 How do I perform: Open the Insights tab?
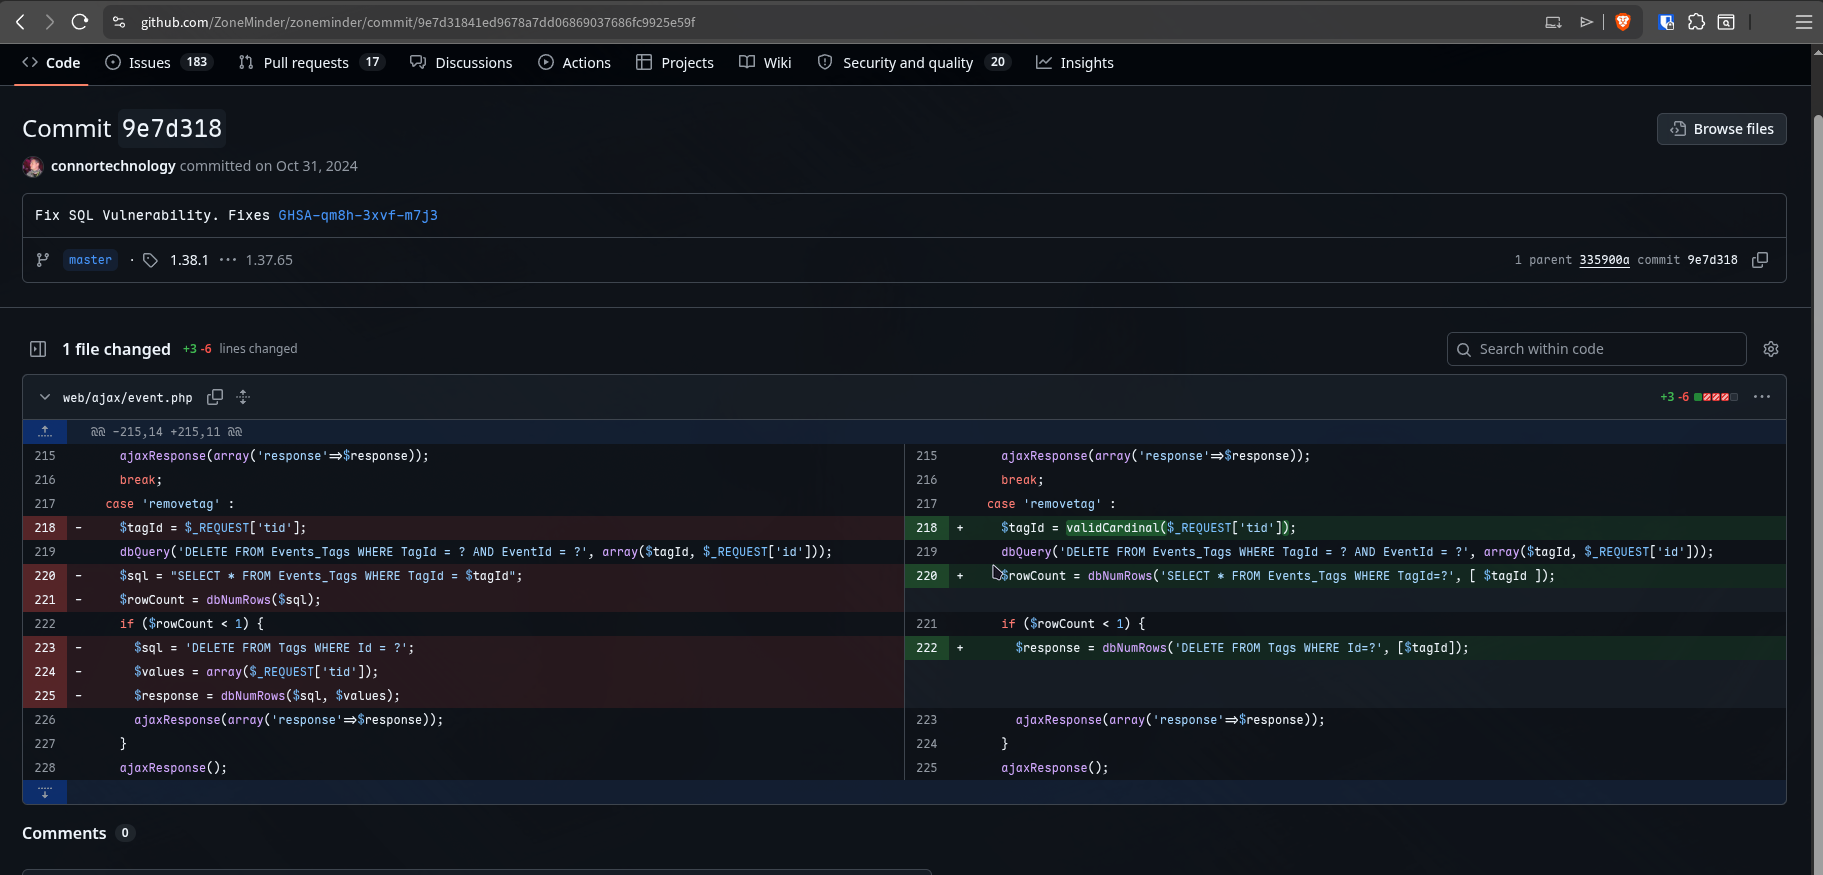point(1074,63)
